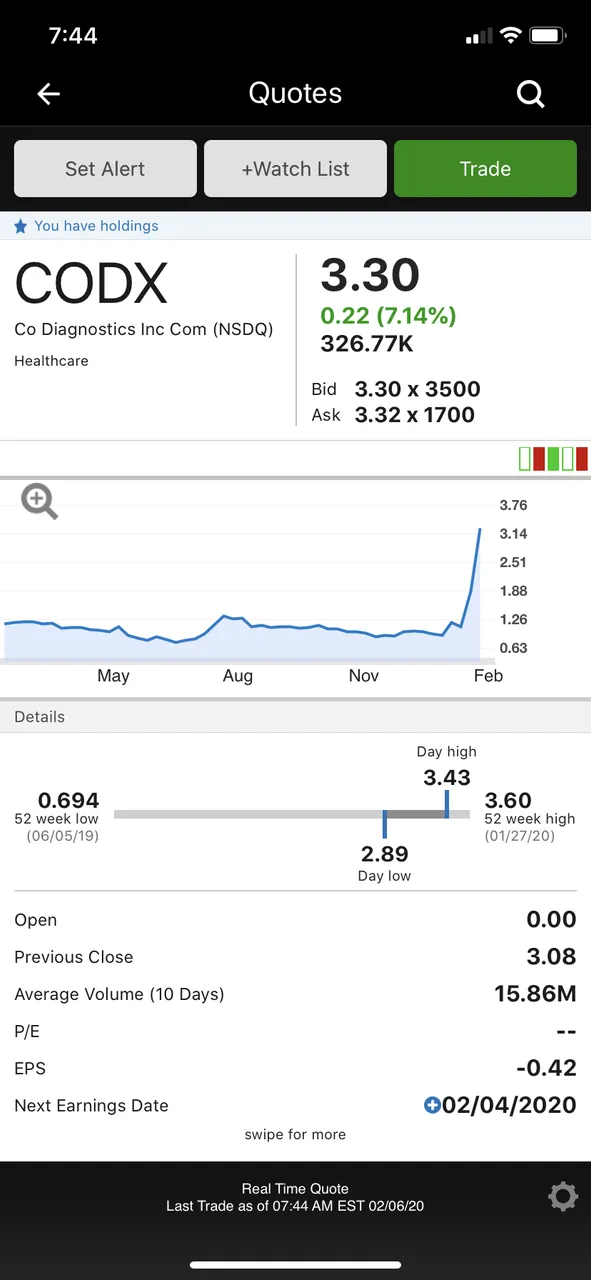Open the 'You have holdings' link
The width and height of the screenshot is (591, 1280).
pos(96,226)
